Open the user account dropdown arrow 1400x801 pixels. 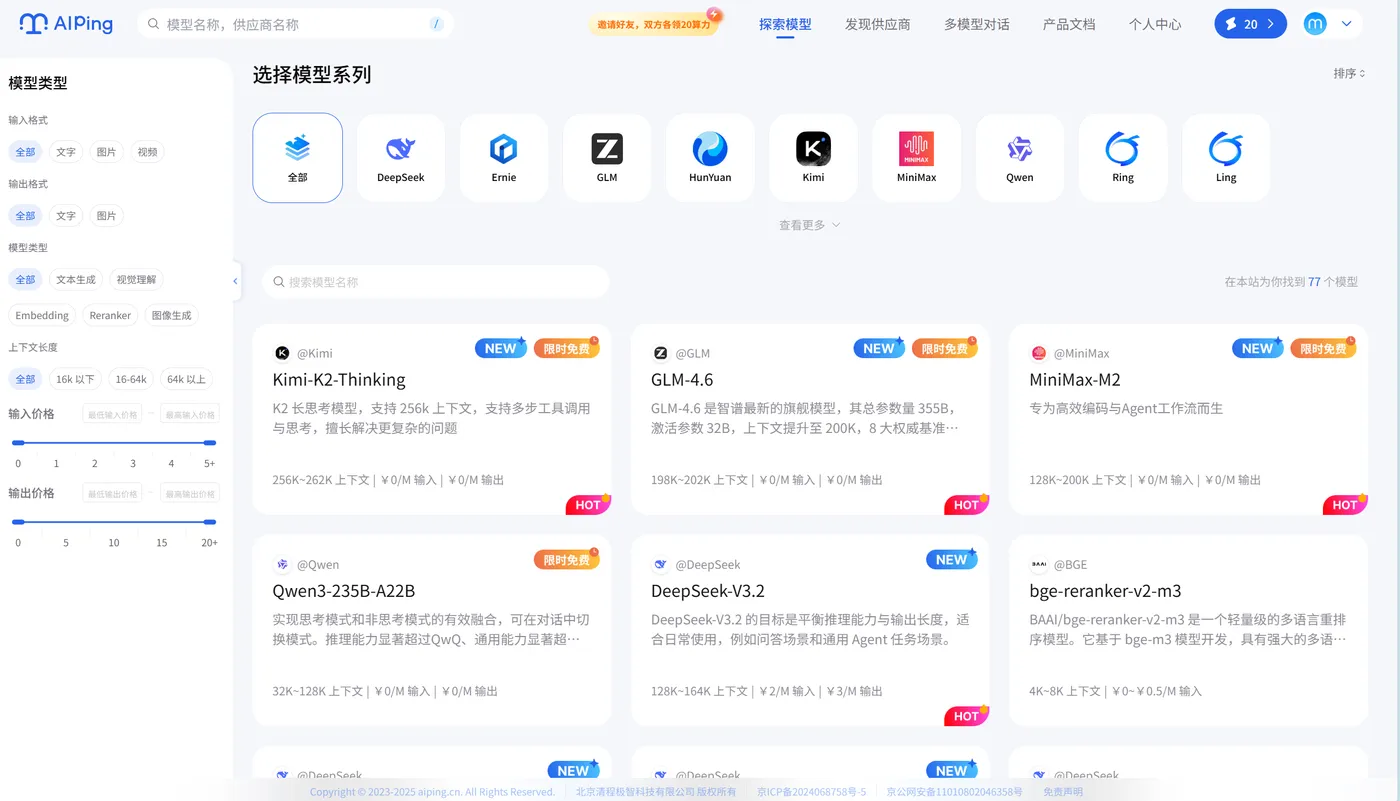click(x=1346, y=23)
